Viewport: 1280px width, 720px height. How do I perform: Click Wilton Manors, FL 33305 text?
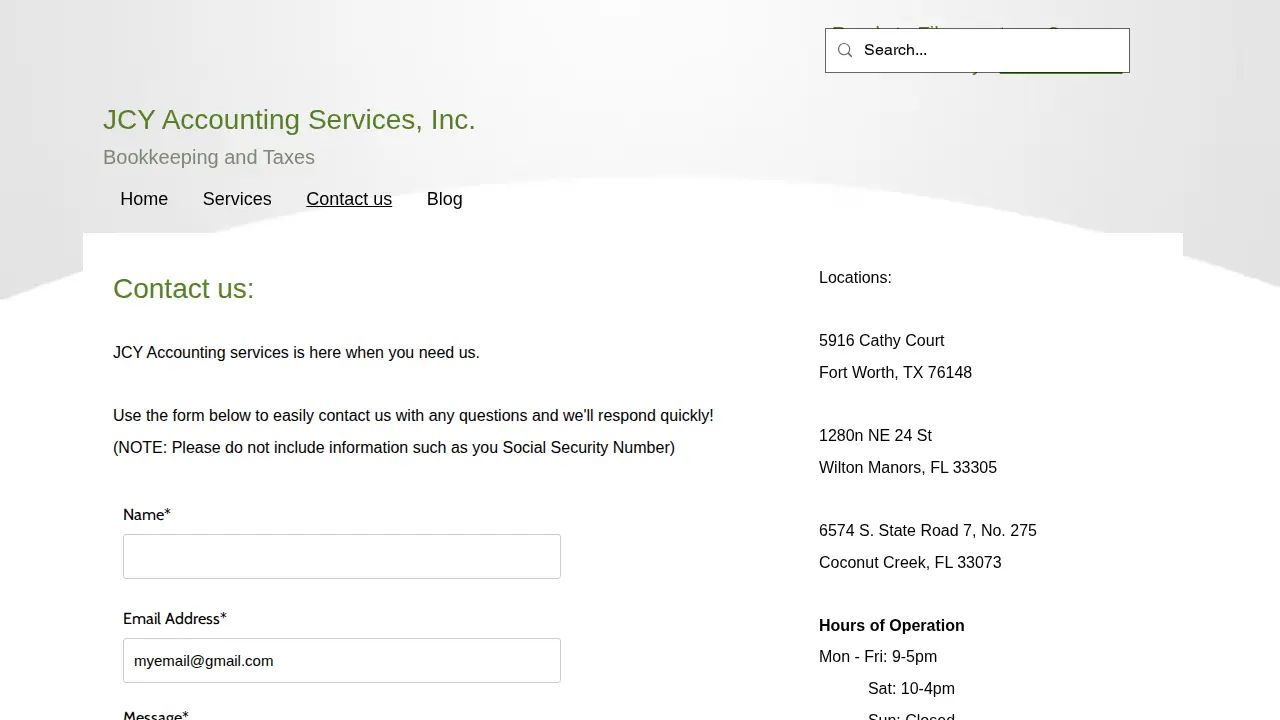coord(908,468)
